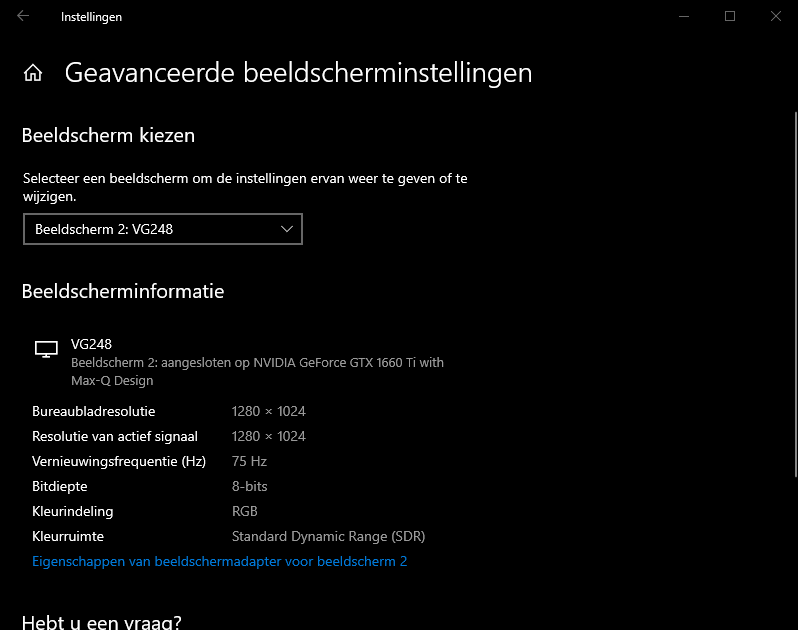Image resolution: width=798 pixels, height=630 pixels.
Task: Click the RGB value
Action: pyautogui.click(x=245, y=511)
